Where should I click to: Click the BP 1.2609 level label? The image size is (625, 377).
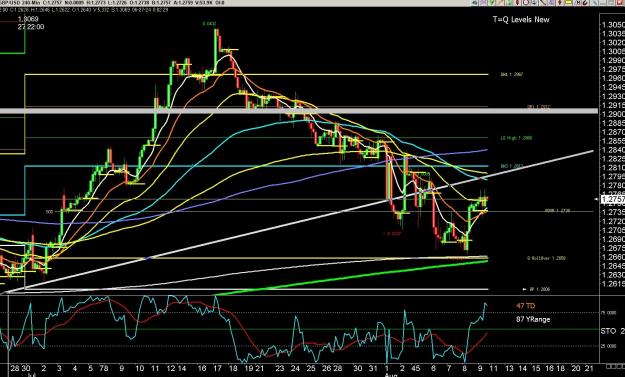539,289
